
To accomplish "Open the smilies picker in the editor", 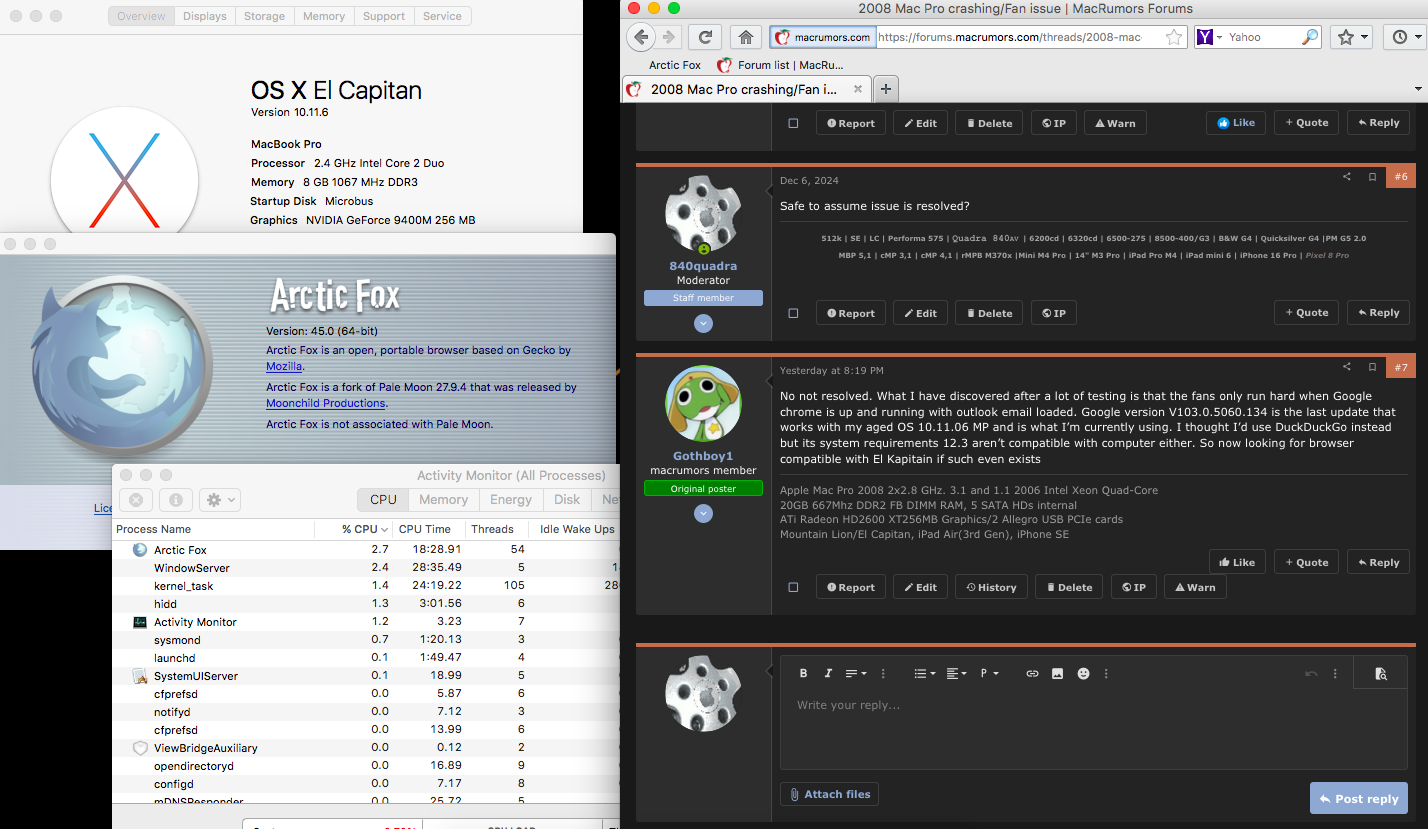I will tap(1083, 674).
